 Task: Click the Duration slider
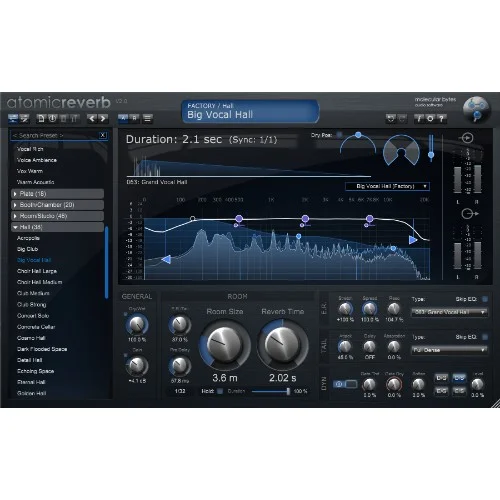[x=271, y=391]
